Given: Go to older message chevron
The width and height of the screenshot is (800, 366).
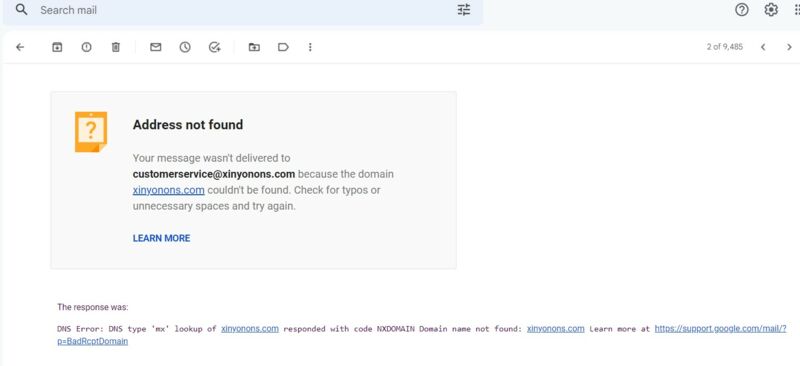Looking at the screenshot, I should [x=789, y=47].
